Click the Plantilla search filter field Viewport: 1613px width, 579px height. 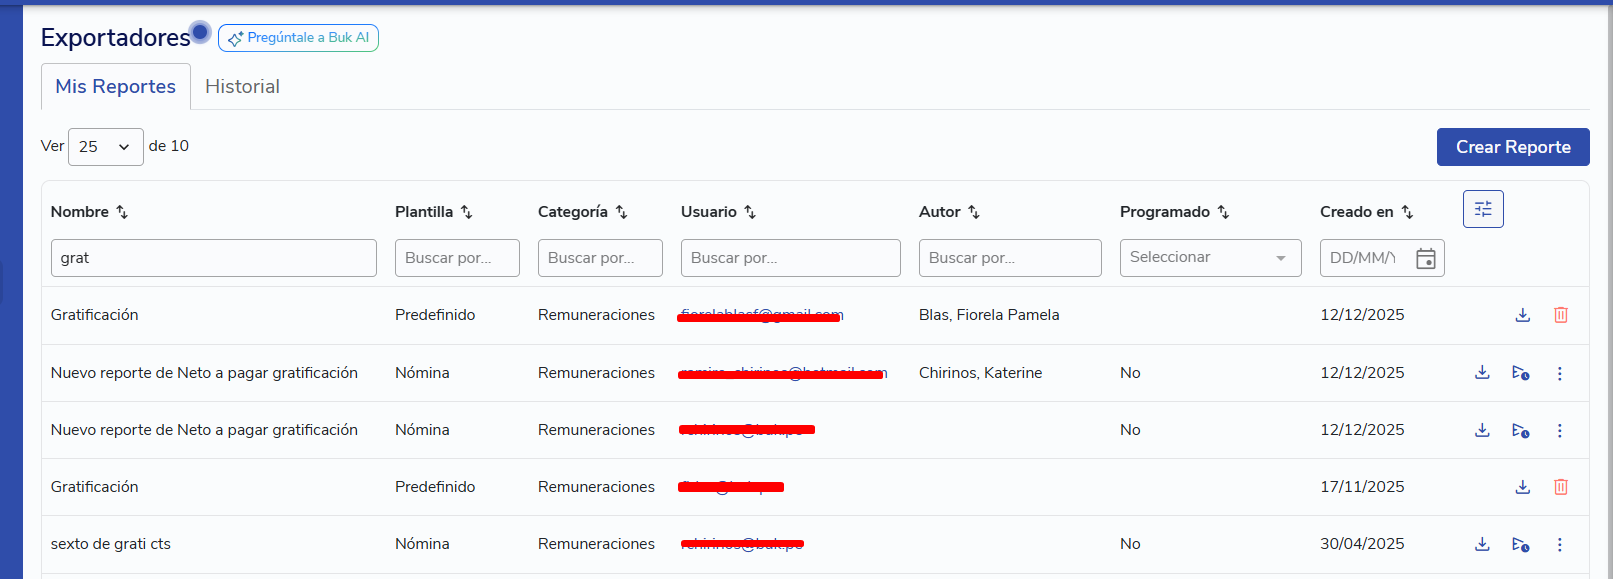[x=457, y=258]
